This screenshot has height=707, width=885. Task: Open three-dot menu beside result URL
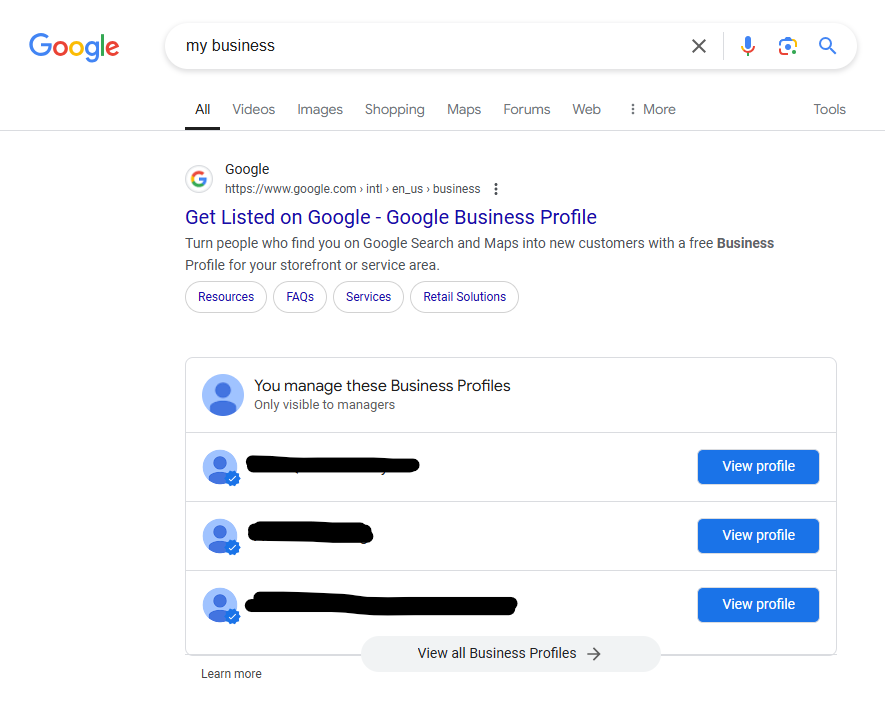[496, 189]
